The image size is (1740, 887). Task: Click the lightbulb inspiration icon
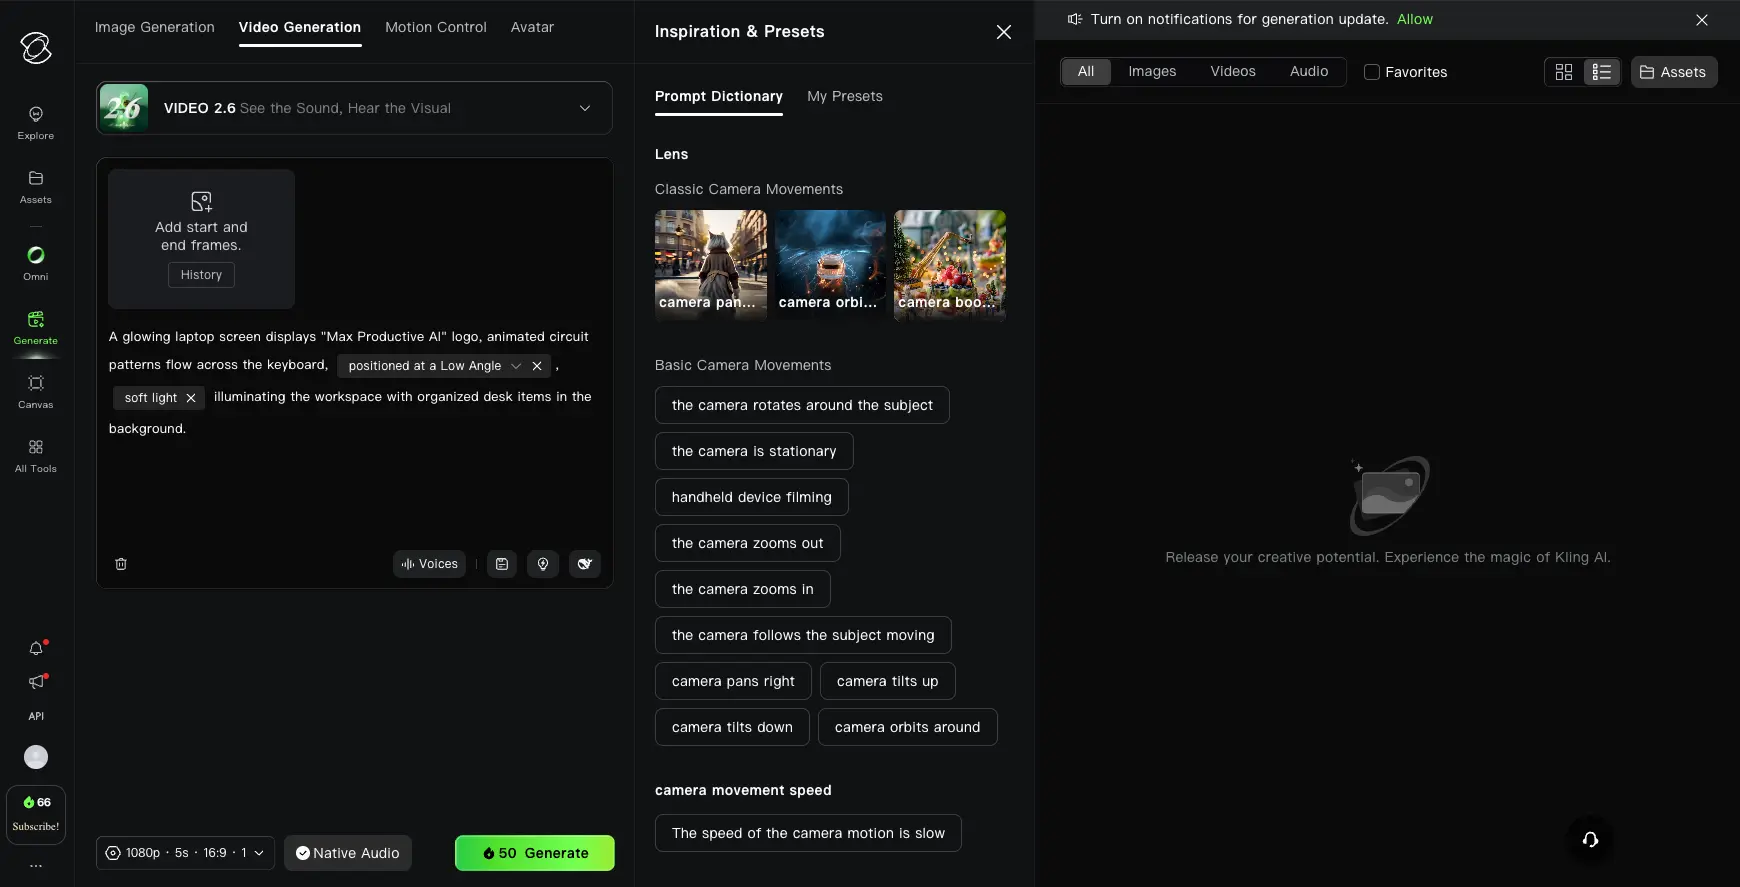tap(543, 564)
